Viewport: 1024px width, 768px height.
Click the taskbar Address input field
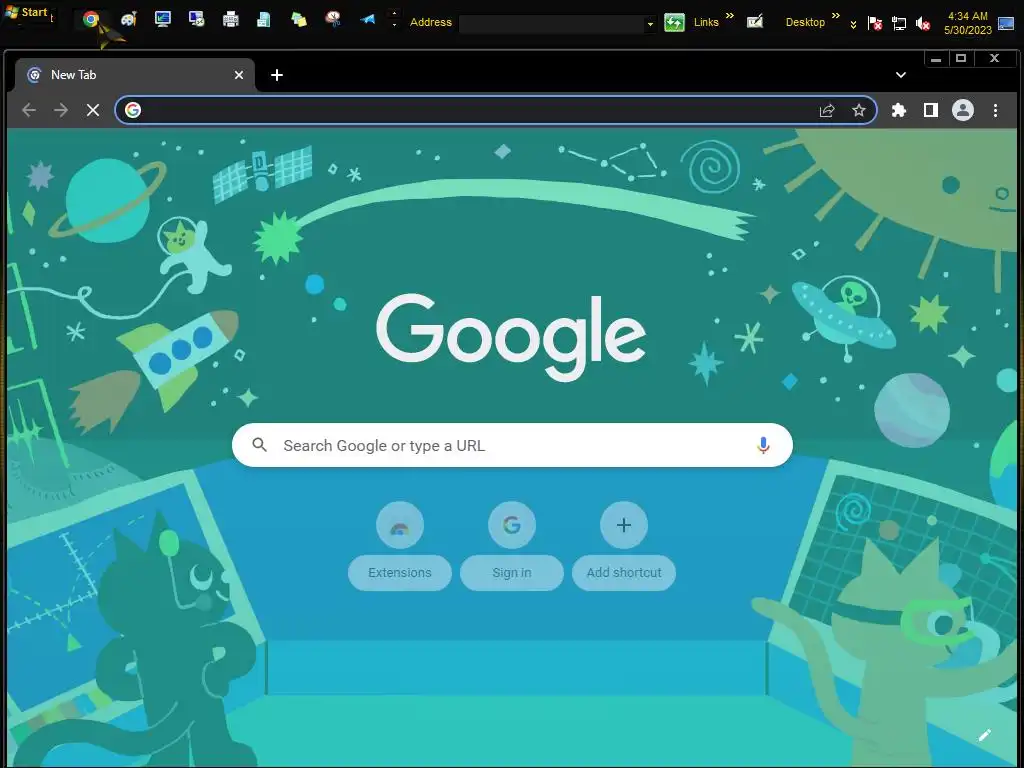552,24
